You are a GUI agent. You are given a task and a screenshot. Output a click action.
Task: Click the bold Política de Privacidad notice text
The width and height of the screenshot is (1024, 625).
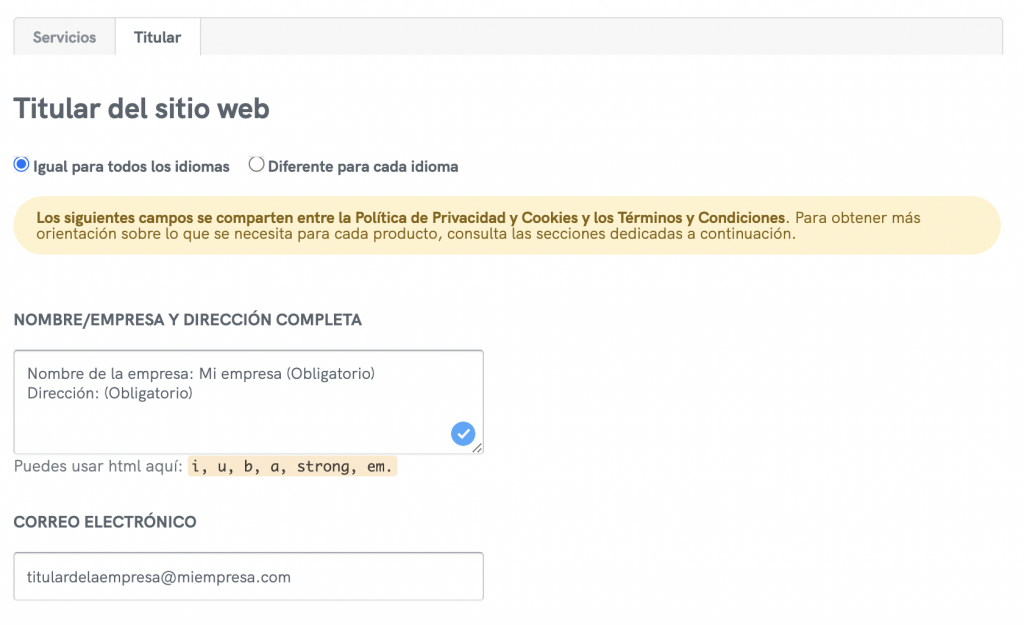pyautogui.click(x=410, y=217)
